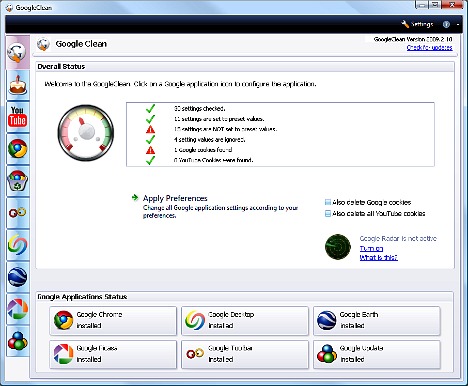The image size is (468, 386).
Task: Click 'settings are NOT set to preset values' text
Action: 225,129
